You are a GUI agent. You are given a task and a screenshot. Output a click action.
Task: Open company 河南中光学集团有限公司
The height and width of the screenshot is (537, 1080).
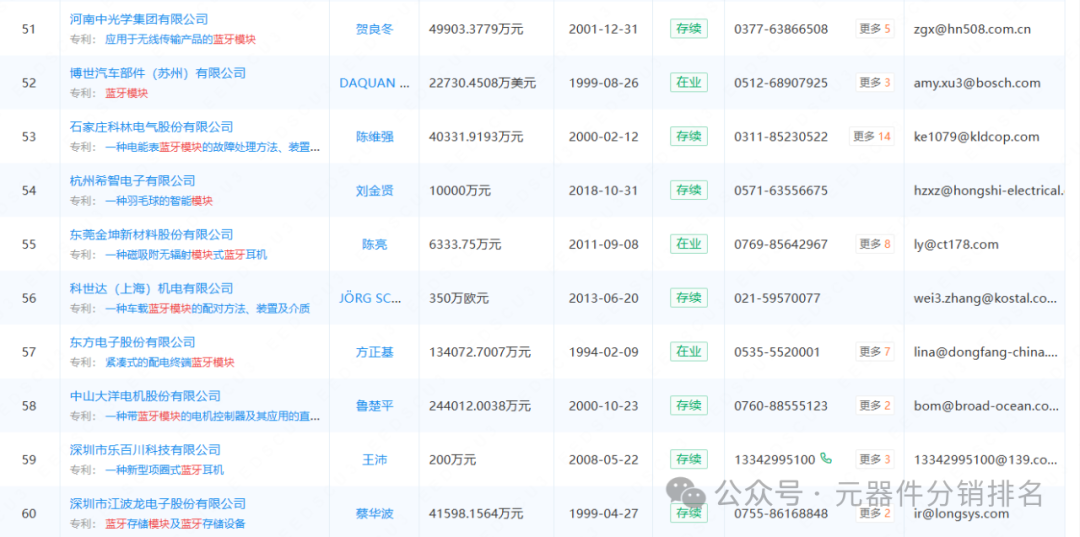[x=139, y=19]
